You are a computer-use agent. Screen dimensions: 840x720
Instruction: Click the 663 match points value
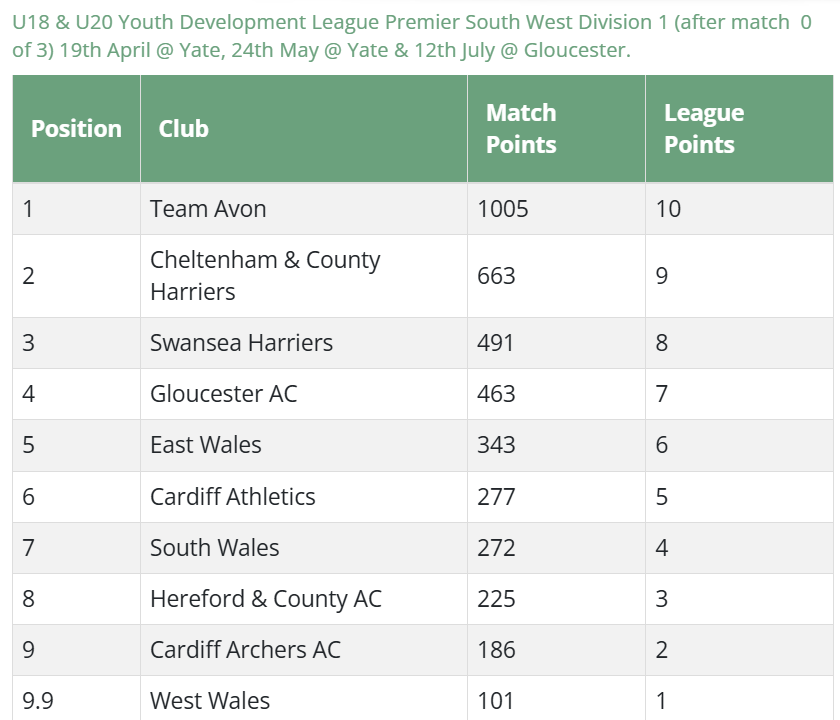pyautogui.click(x=496, y=276)
